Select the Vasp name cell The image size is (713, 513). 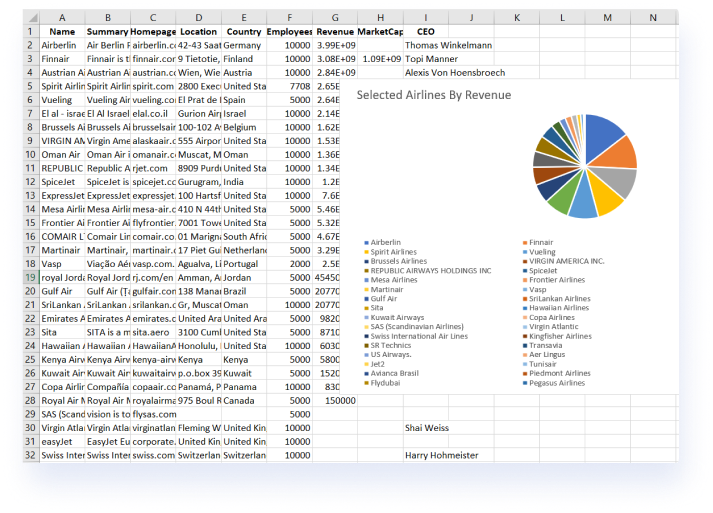click(62, 264)
